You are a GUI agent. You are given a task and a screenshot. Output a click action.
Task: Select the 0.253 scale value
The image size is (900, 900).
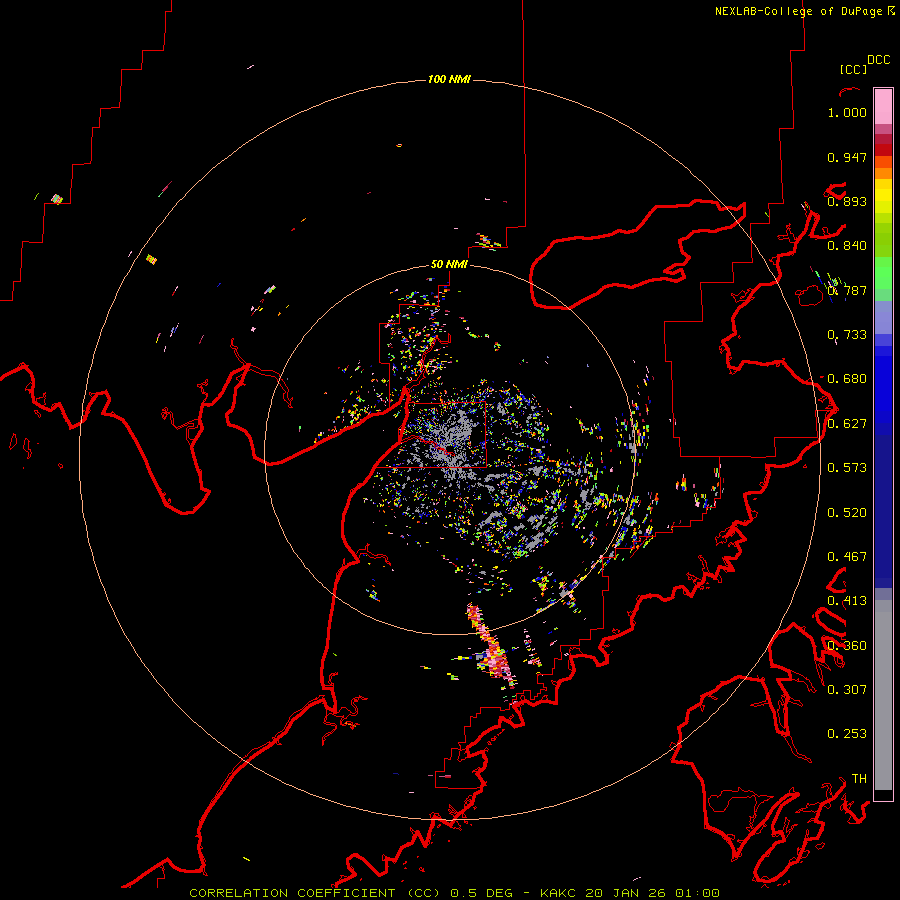[x=847, y=734]
